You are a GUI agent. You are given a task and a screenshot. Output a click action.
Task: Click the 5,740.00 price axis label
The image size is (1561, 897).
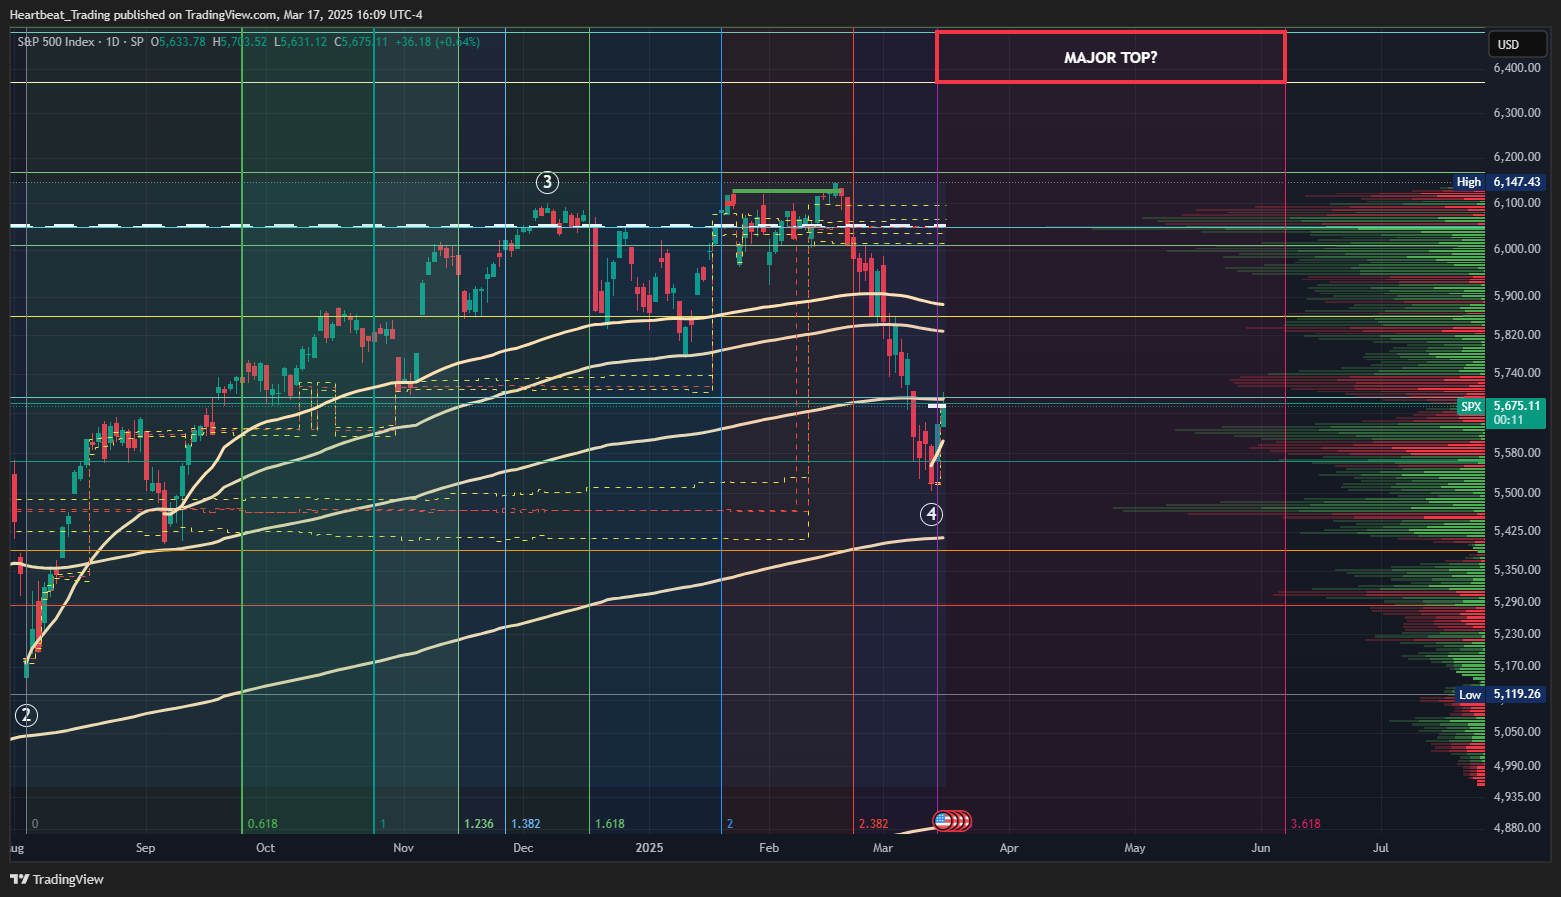tap(1517, 373)
